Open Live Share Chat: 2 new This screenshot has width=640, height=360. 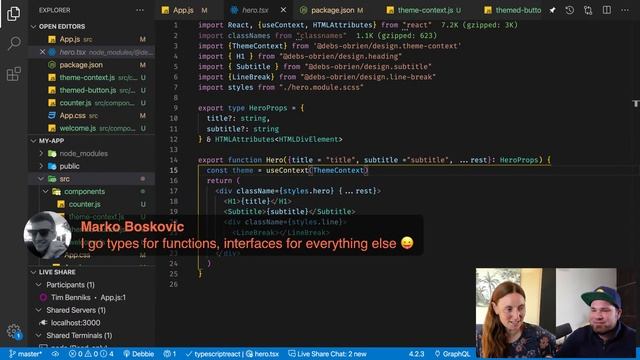click(x=327, y=354)
